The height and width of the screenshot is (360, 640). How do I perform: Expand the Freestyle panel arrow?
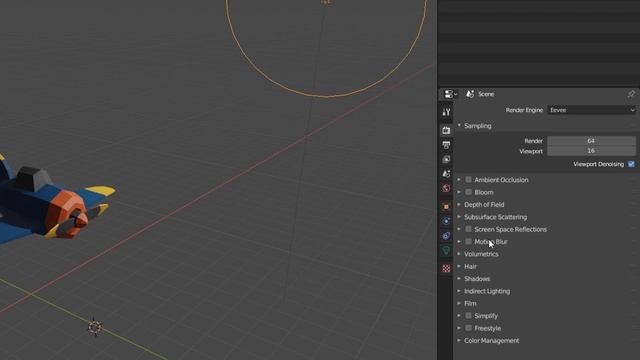(459, 328)
